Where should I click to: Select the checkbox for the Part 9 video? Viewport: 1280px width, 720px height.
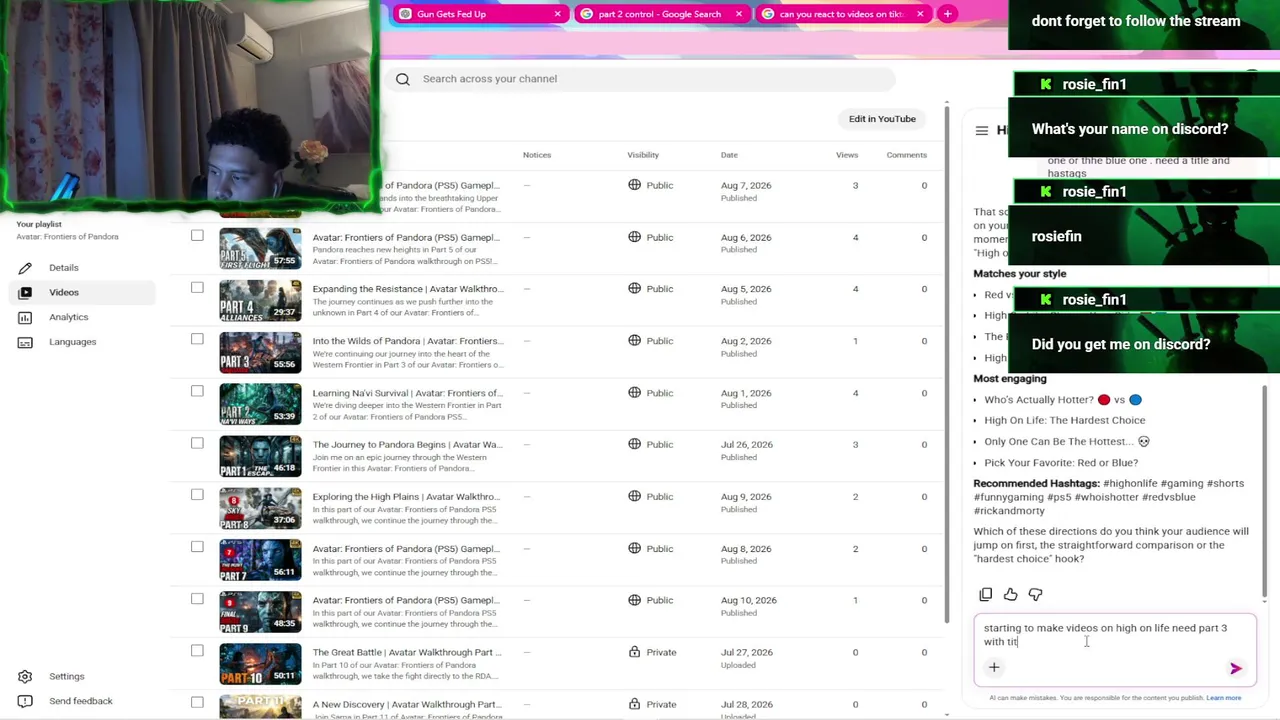(x=197, y=599)
